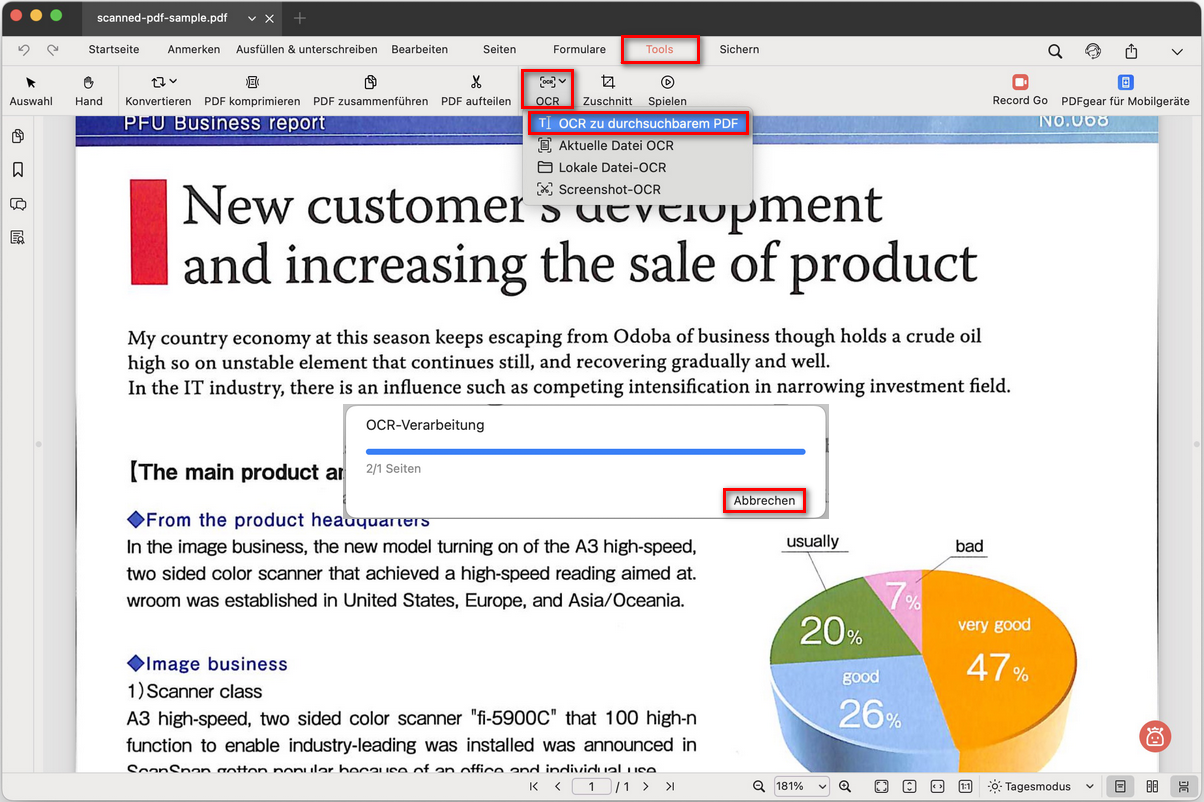Toggle continuous scrolling view

coord(1184,787)
